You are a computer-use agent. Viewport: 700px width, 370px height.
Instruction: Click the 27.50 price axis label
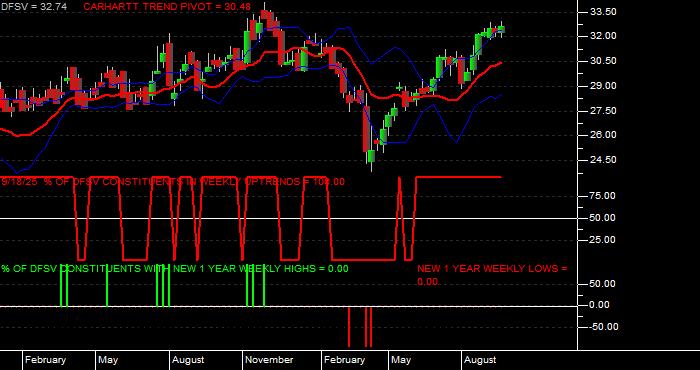pyautogui.click(x=604, y=111)
